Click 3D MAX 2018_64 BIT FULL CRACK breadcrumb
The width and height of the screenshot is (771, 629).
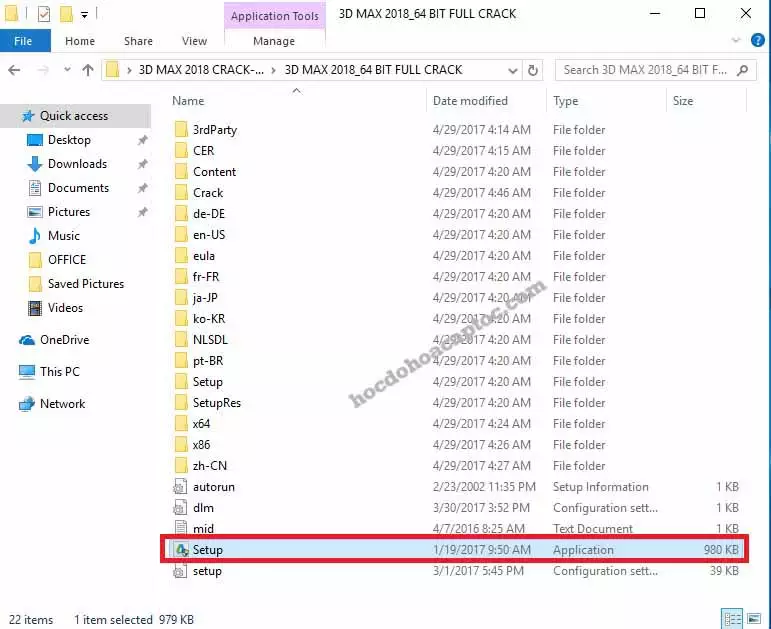[x=374, y=70]
